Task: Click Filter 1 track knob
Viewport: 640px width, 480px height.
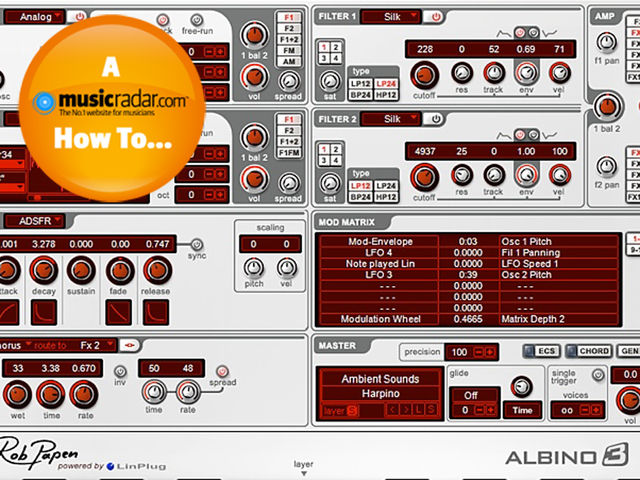Action: point(494,73)
